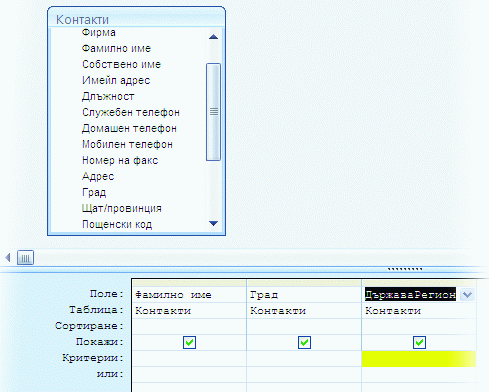Click the Сортиране cell under ДържаваРегион
The height and width of the screenshot is (392, 489).
tap(419, 327)
